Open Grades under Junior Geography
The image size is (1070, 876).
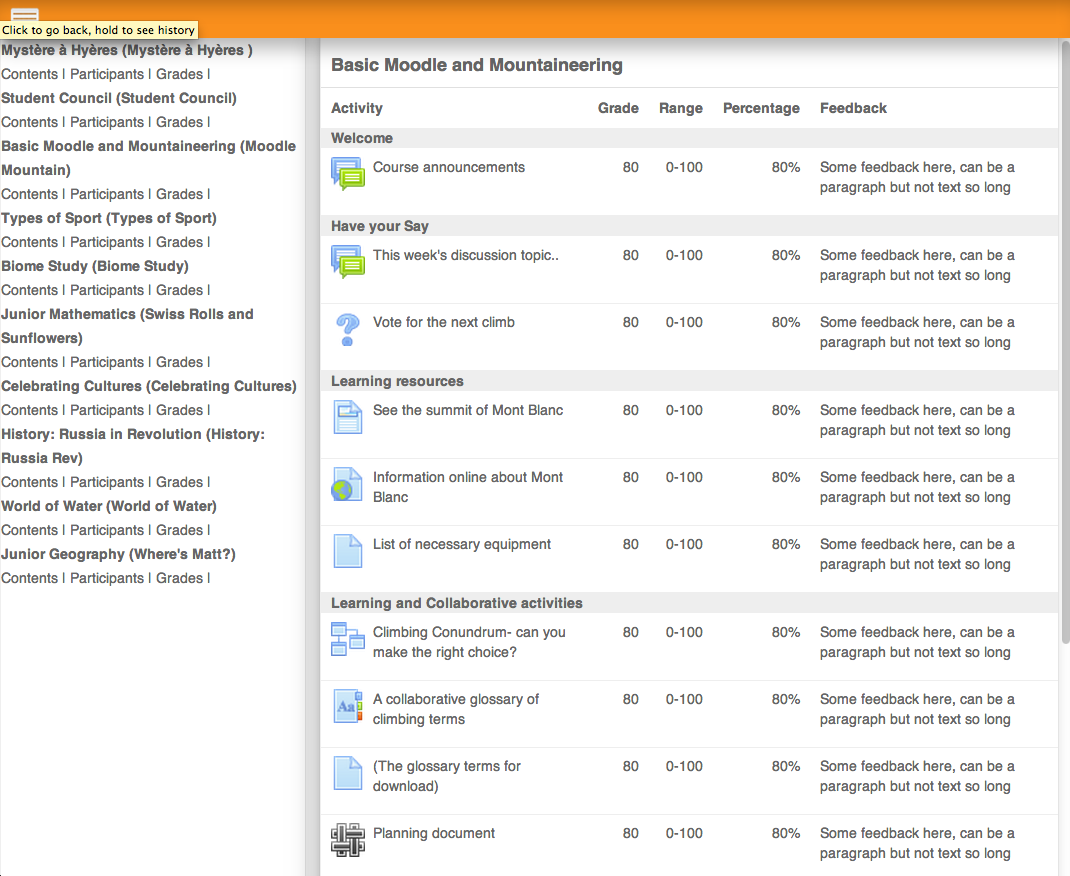point(179,578)
